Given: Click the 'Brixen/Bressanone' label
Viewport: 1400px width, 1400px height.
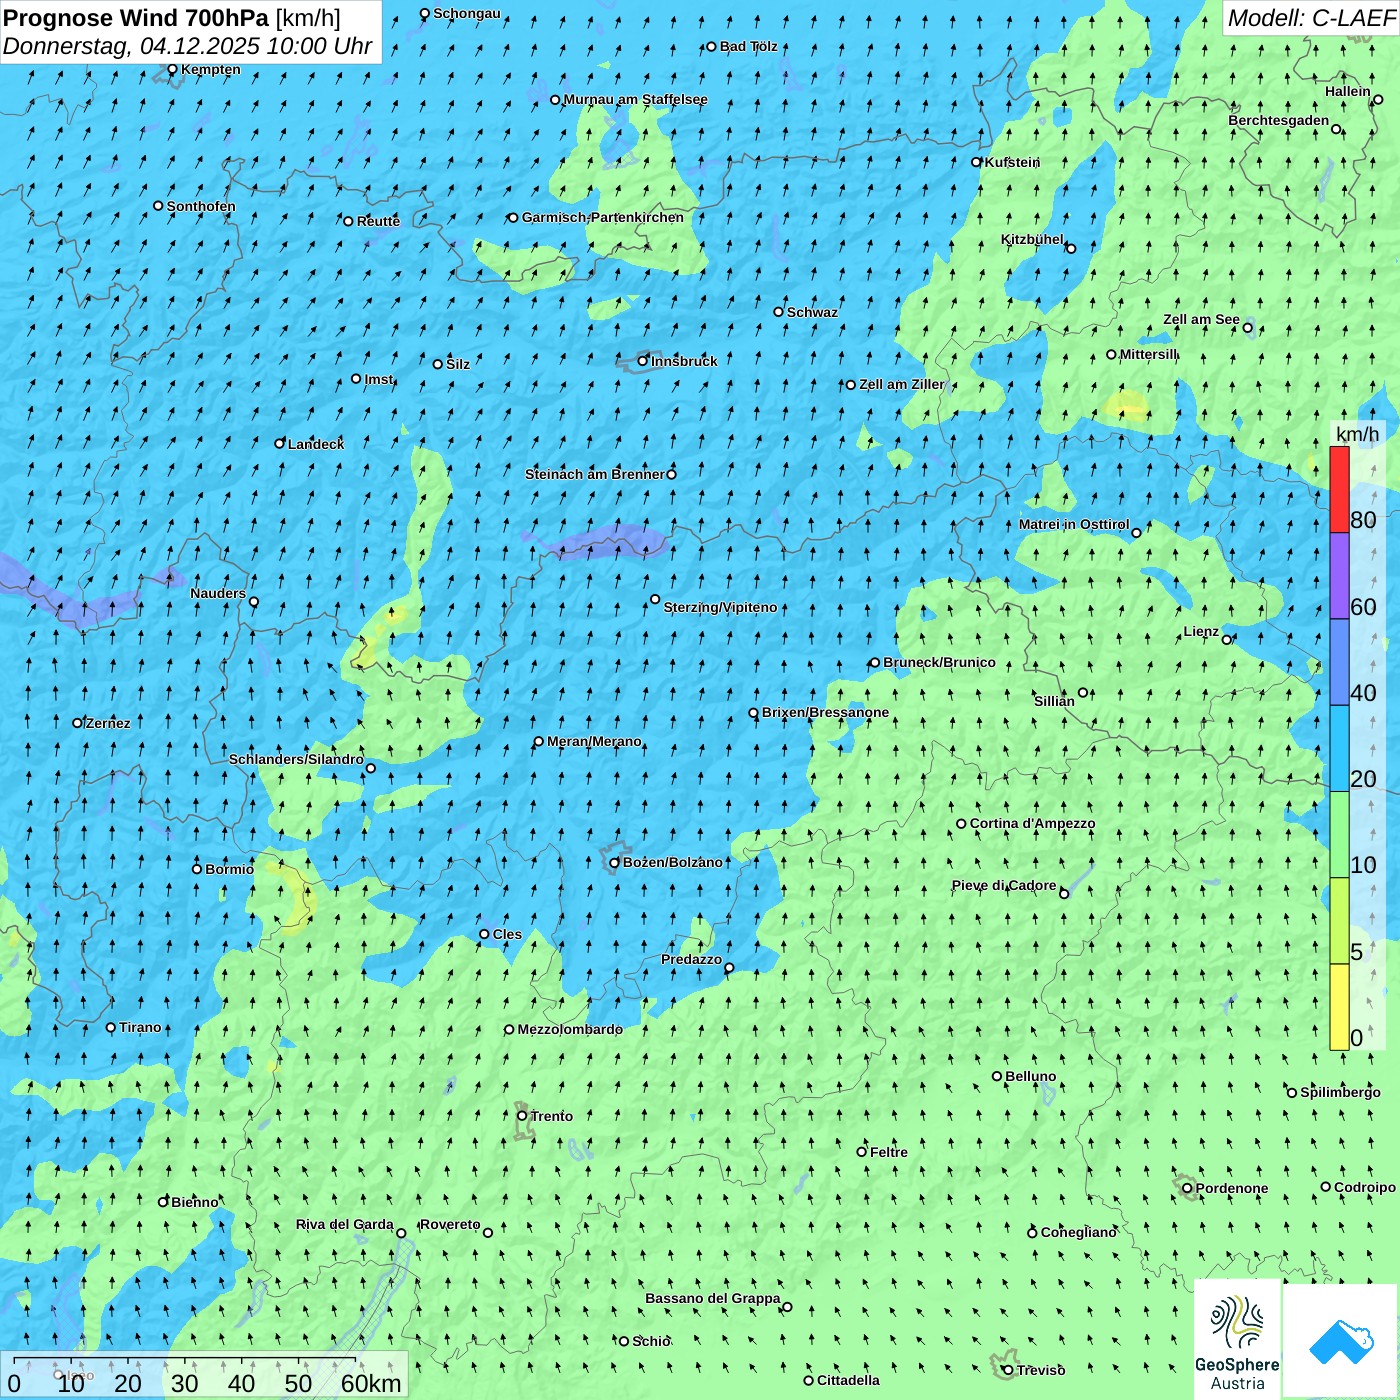Looking at the screenshot, I should tap(825, 712).
